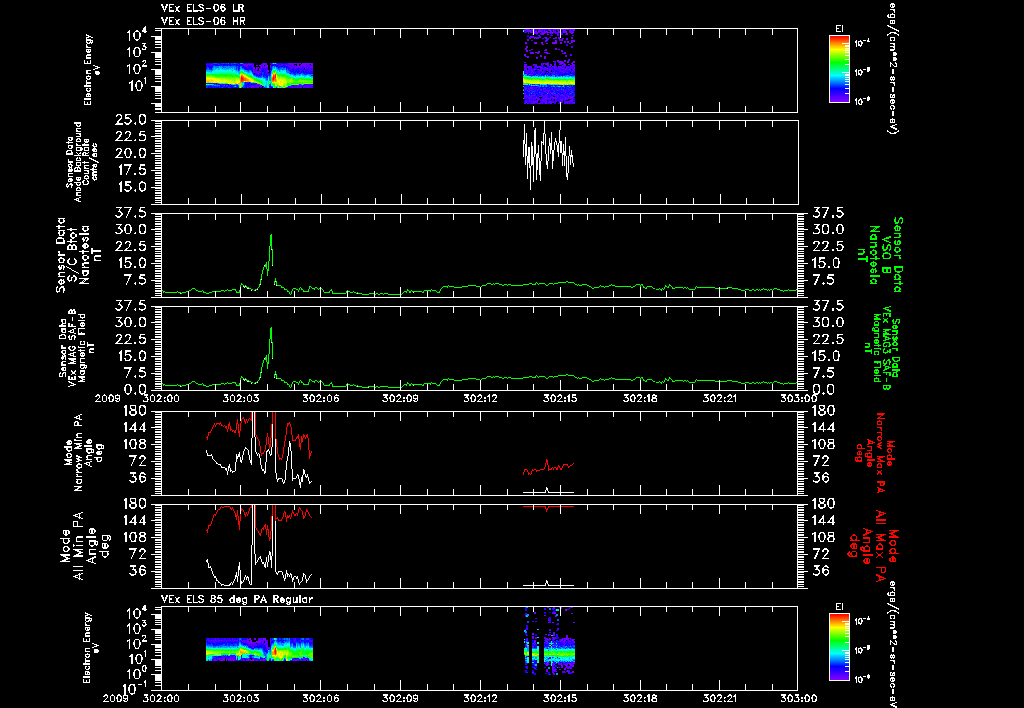This screenshot has width=1024, height=708.
Task: Click the 'Narrow Min PA Angle' left axis label
Action: (82, 452)
